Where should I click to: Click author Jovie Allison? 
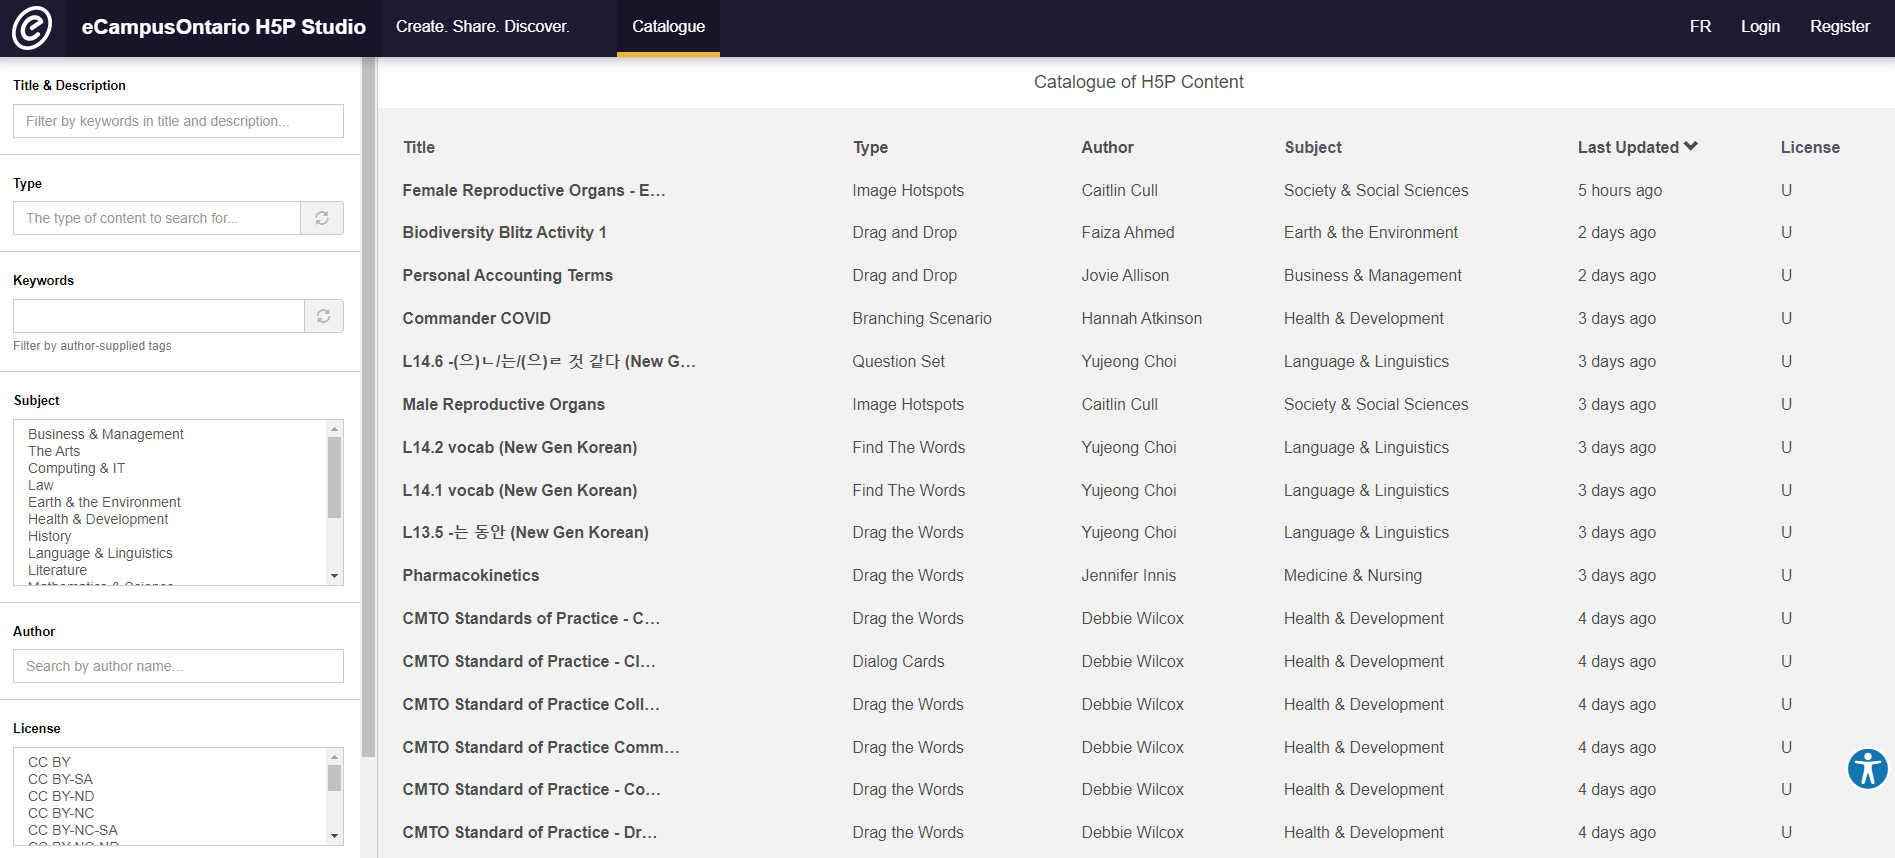tap(1124, 275)
